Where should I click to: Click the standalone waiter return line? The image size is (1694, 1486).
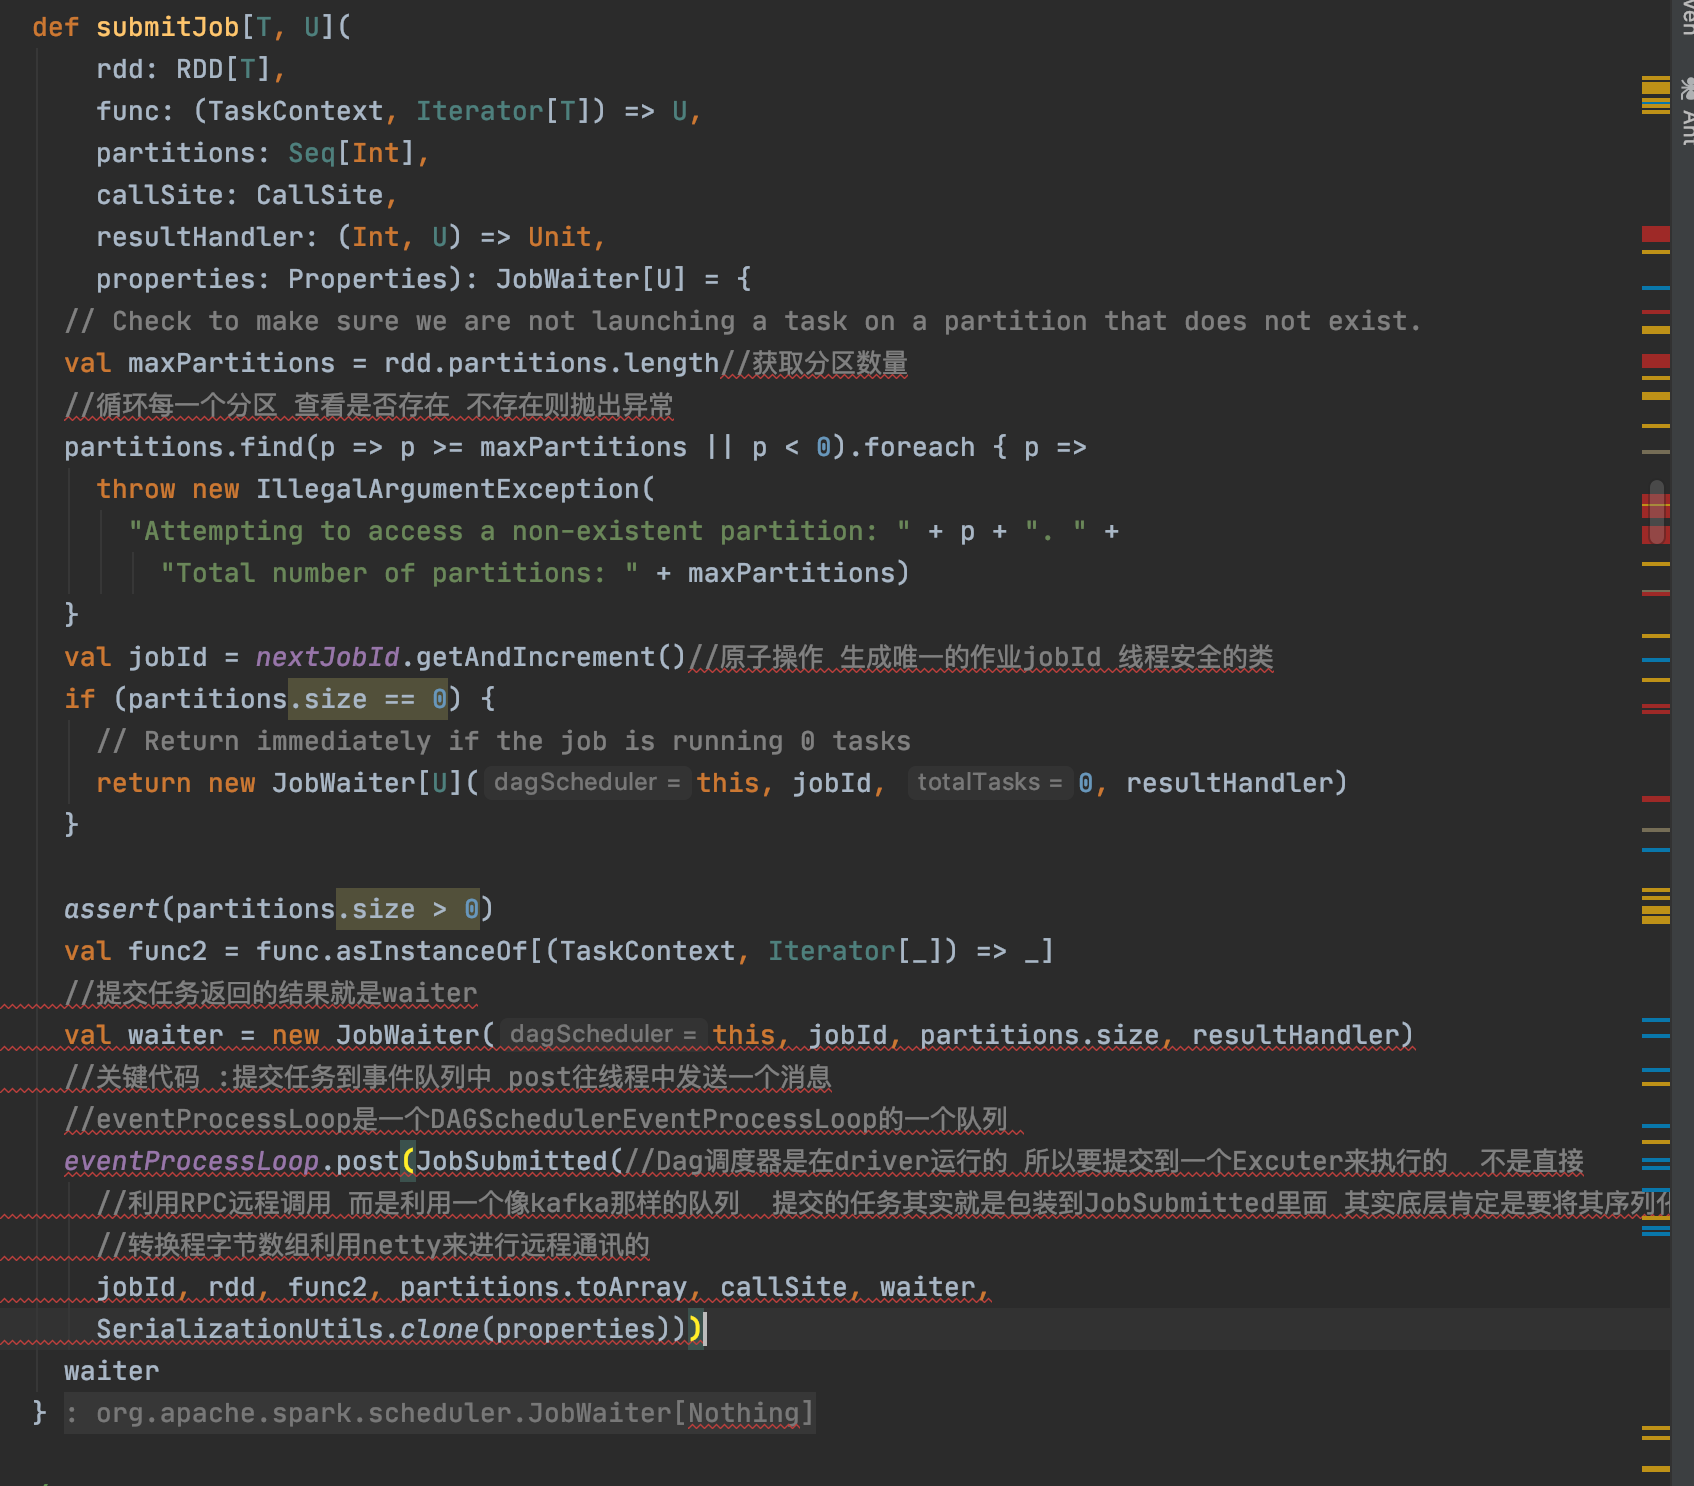(x=112, y=1371)
